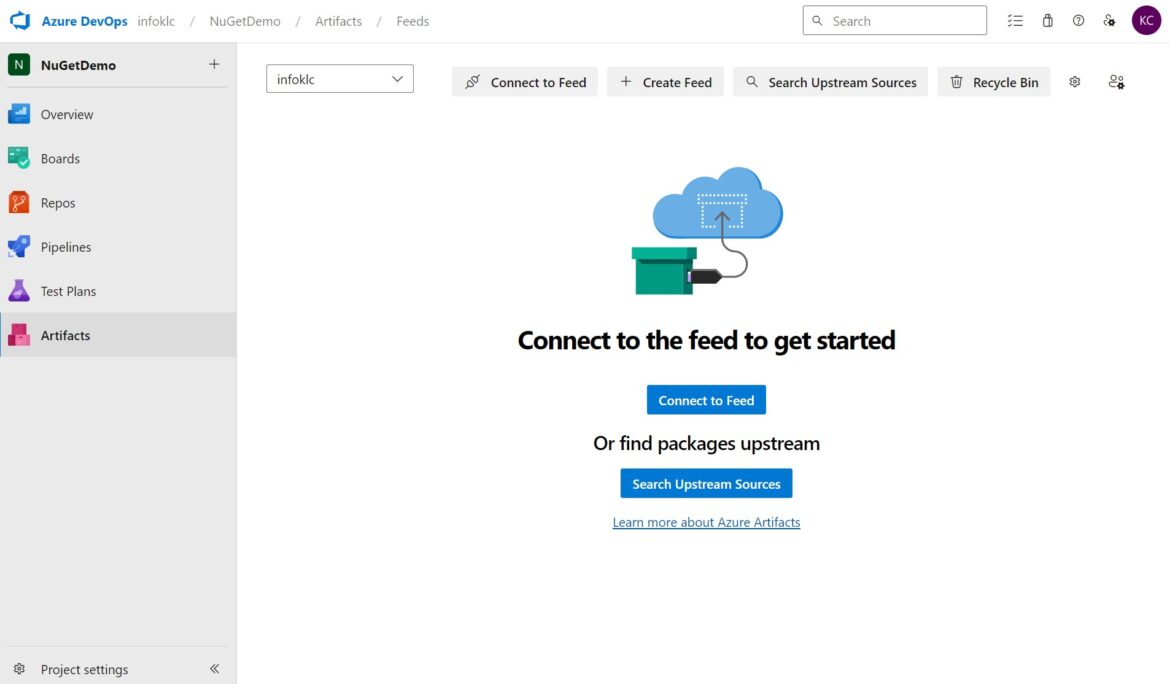Click Feeds in the breadcrumb trail

point(412,20)
